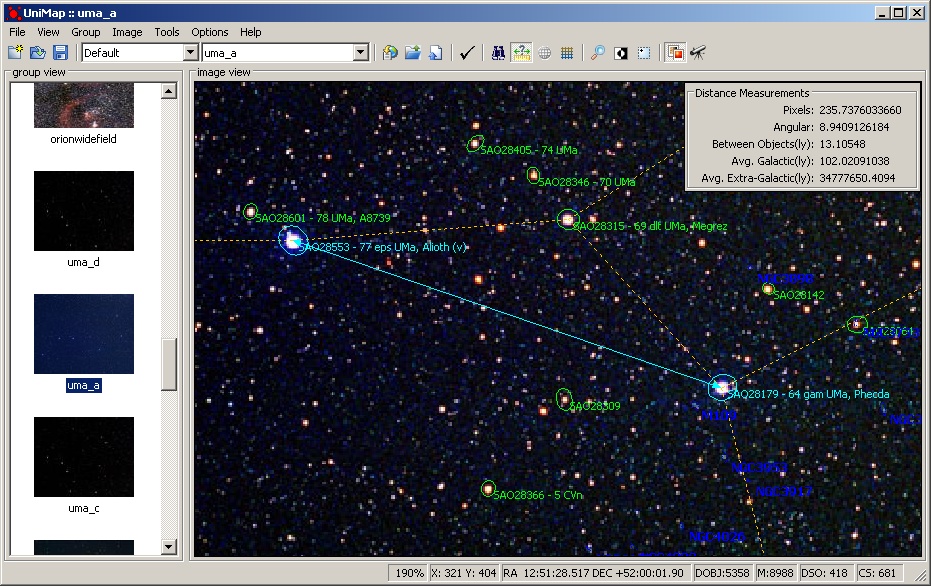This screenshot has height=586, width=931.
Task: Select the uma_a thumbnail image
Action: click(x=84, y=334)
